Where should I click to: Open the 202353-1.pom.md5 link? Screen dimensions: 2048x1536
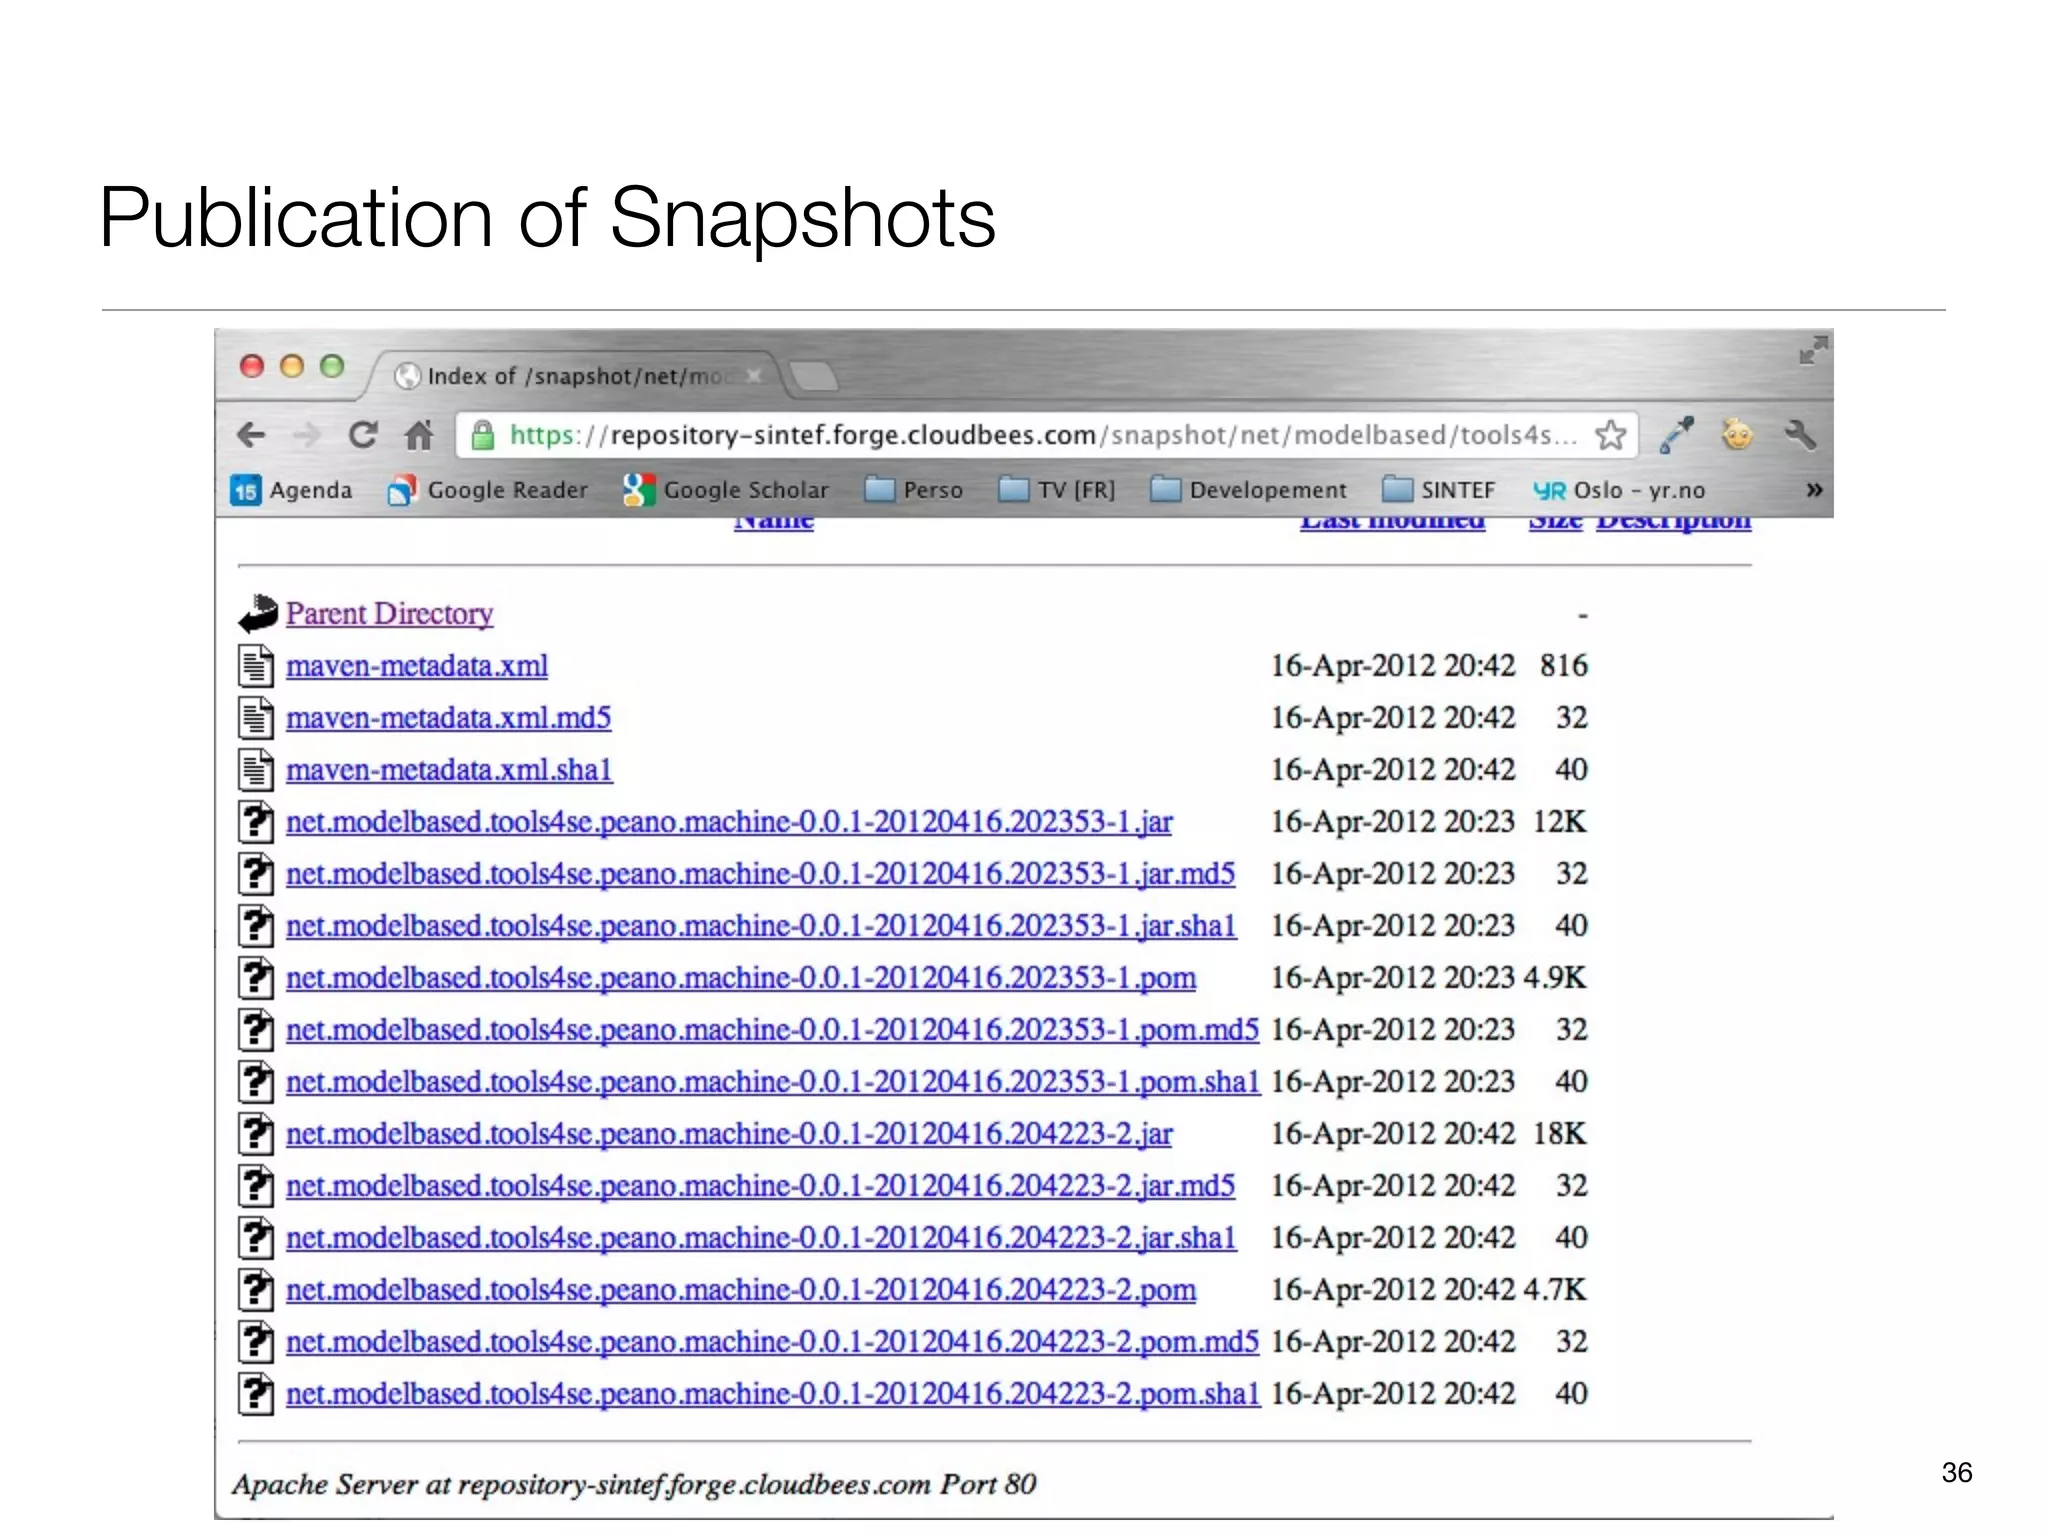pos(772,1030)
